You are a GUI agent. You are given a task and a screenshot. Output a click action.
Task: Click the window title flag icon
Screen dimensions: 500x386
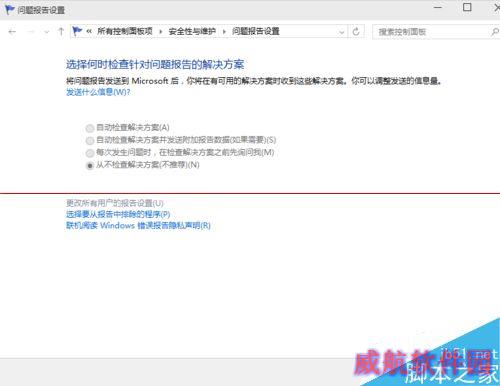[x=10, y=9]
